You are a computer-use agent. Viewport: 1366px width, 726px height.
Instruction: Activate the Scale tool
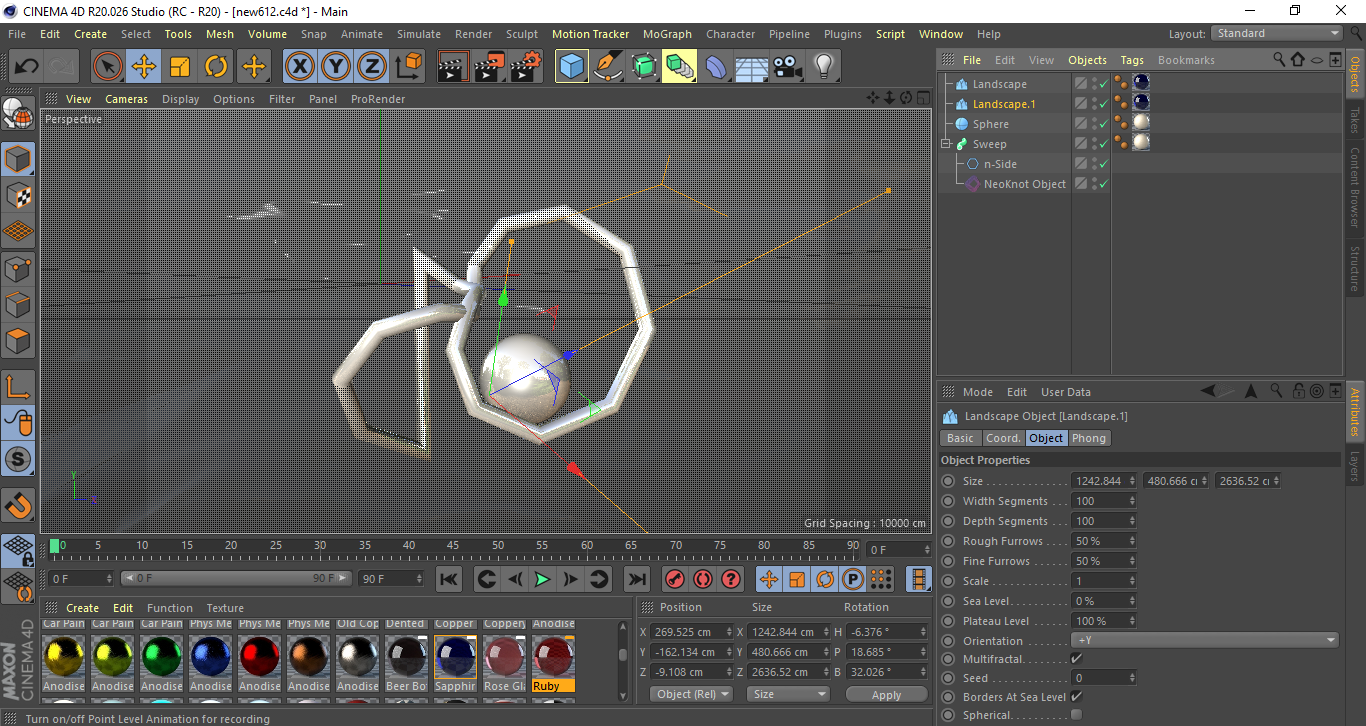pyautogui.click(x=180, y=67)
